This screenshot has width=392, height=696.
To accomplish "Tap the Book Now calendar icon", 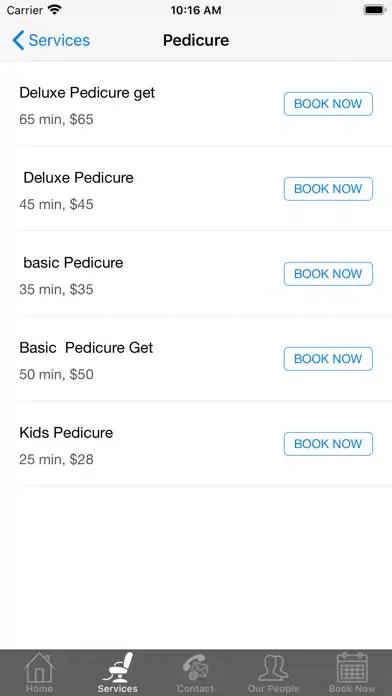I will (x=352, y=668).
